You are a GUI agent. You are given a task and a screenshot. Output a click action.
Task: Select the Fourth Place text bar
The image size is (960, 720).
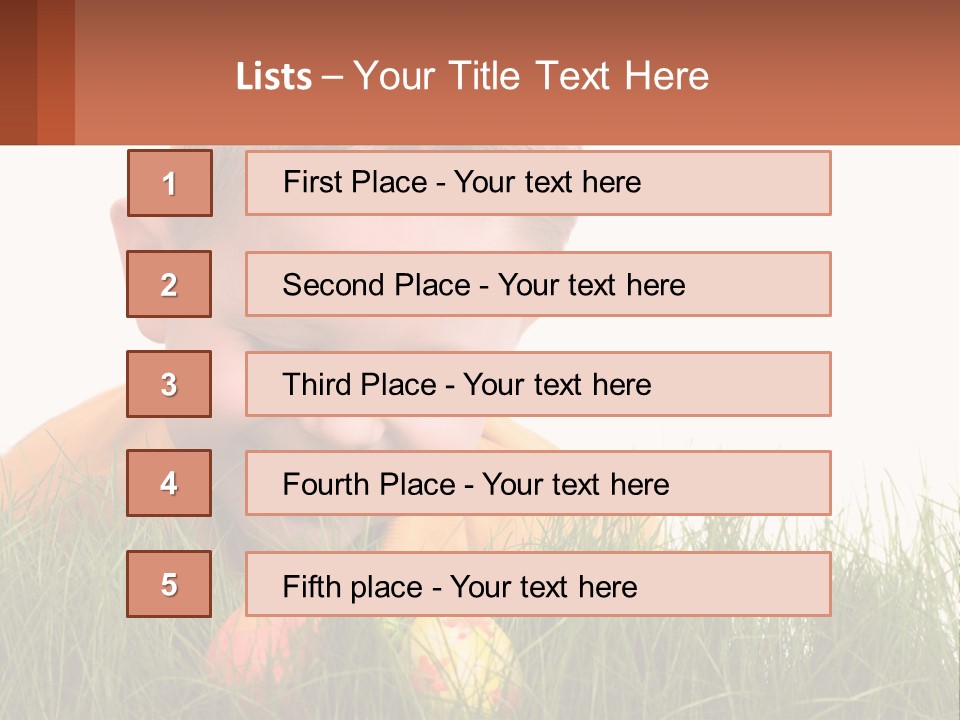[x=538, y=483]
